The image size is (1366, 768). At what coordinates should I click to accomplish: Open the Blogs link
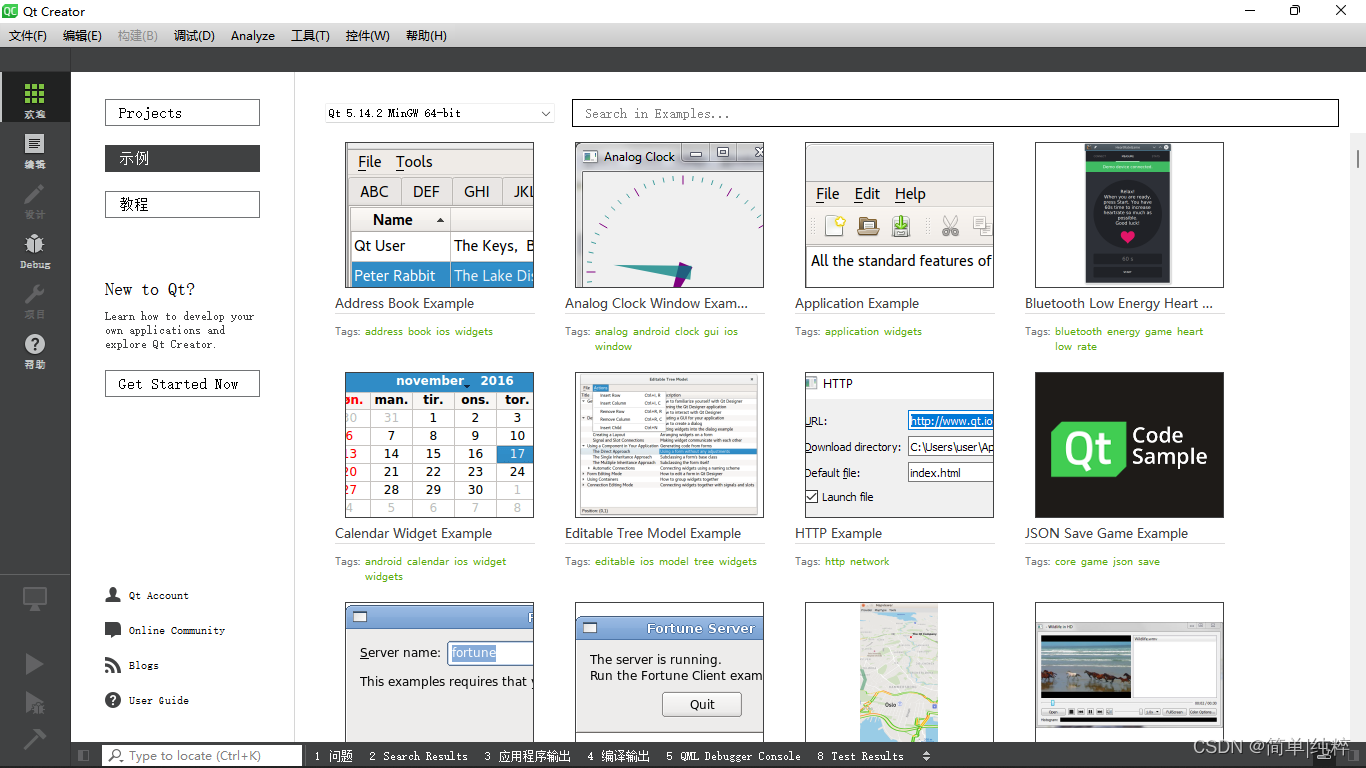coord(143,666)
